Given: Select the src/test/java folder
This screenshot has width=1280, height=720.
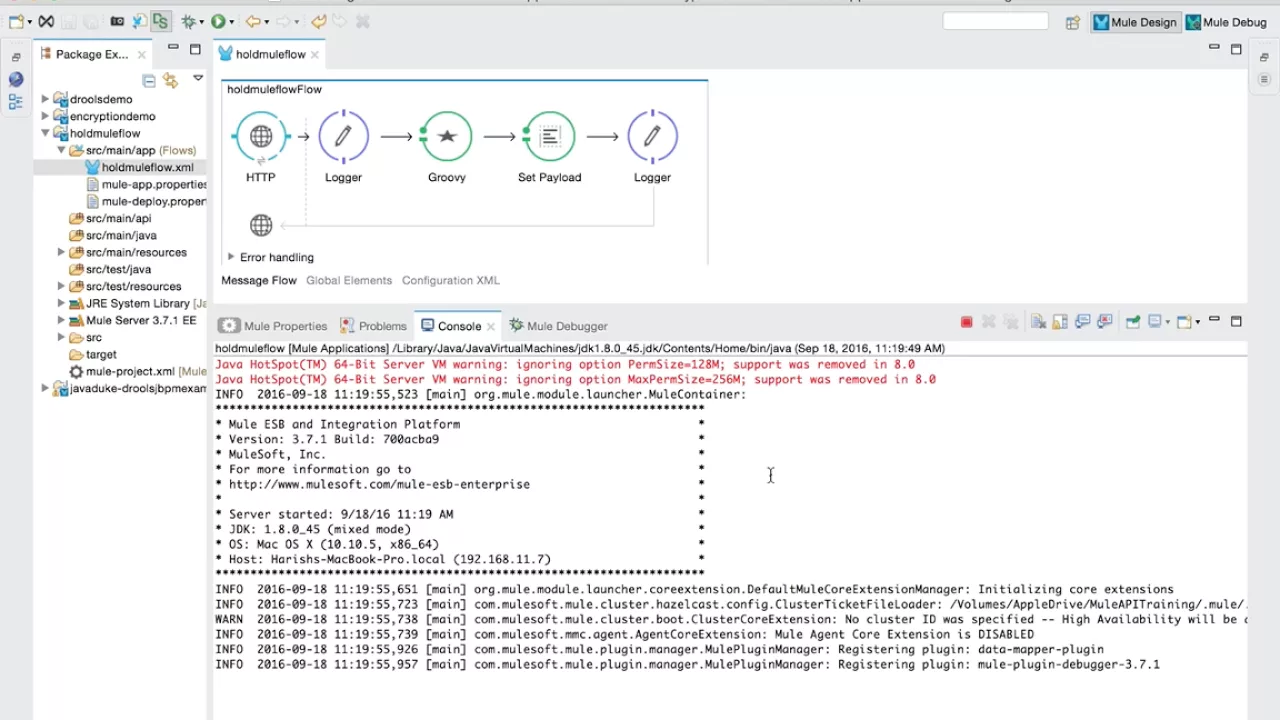Looking at the screenshot, I should click(110, 269).
